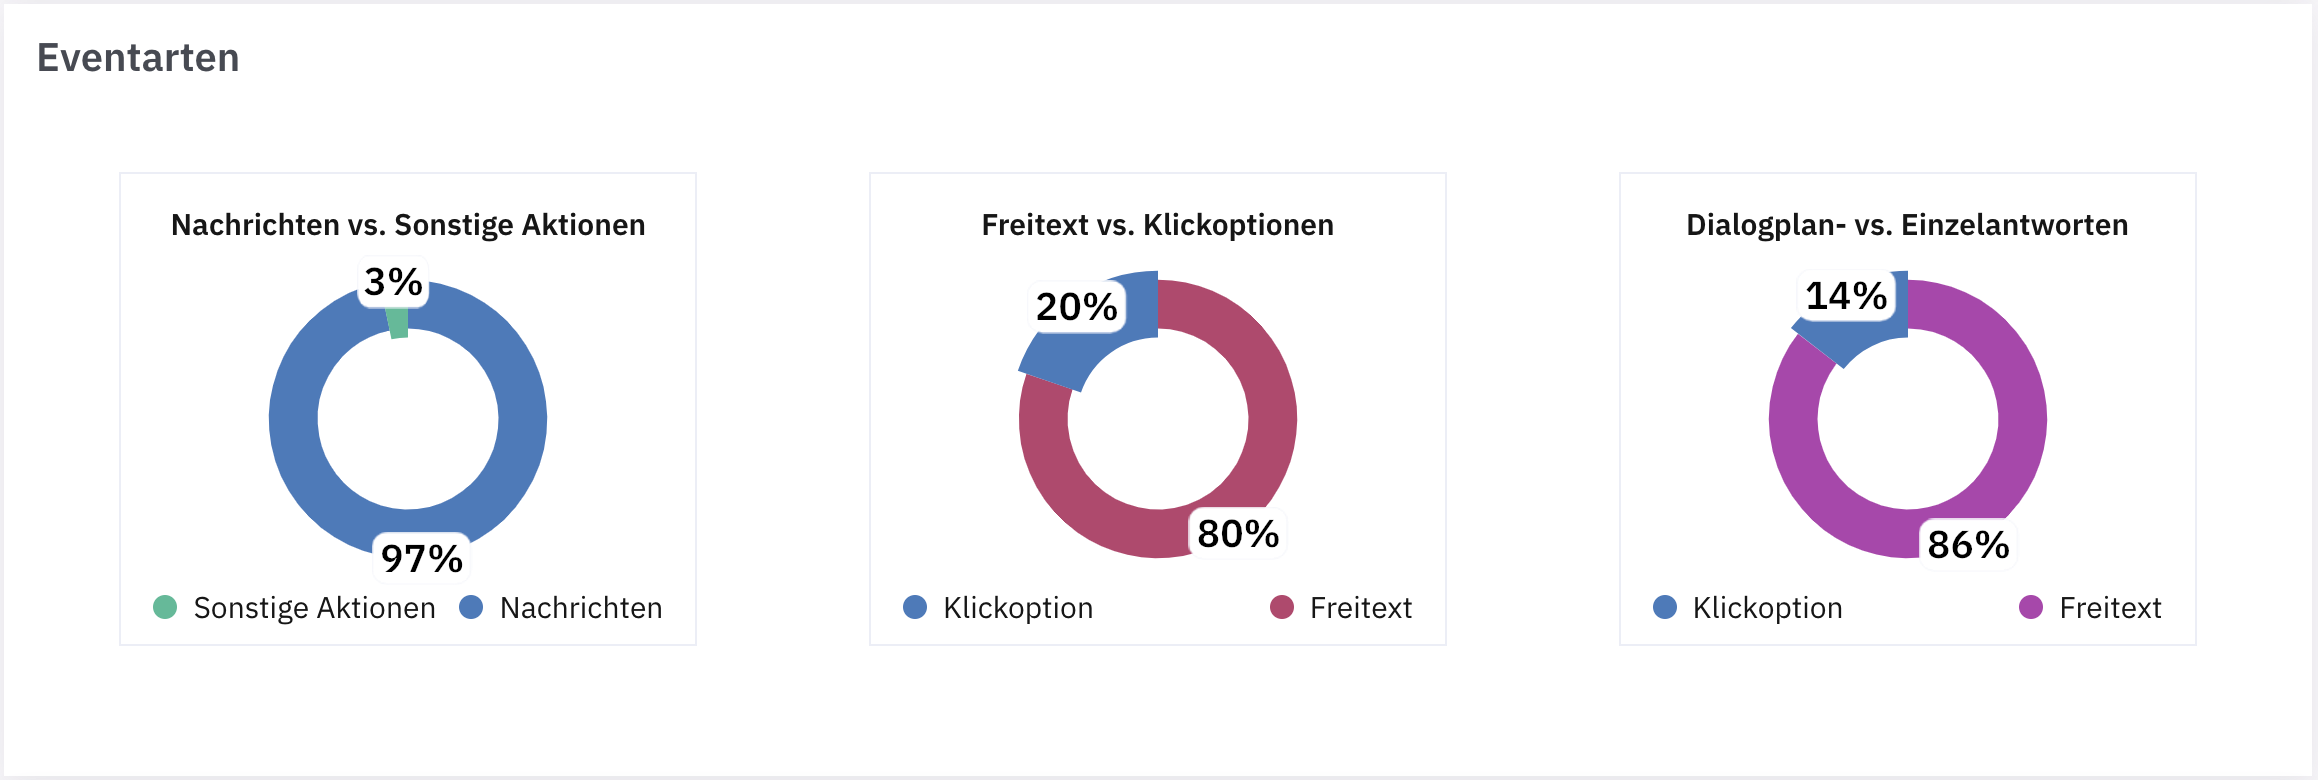2318x780 pixels.
Task: Toggle the Nachrichten legend entry
Action: pyautogui.click(x=561, y=607)
